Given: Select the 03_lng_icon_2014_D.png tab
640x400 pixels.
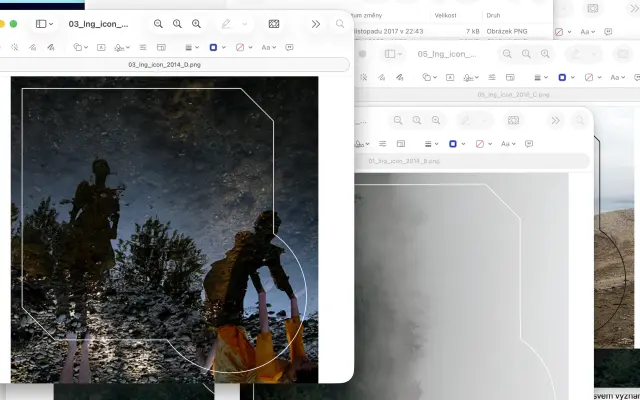Looking at the screenshot, I should point(175,64).
